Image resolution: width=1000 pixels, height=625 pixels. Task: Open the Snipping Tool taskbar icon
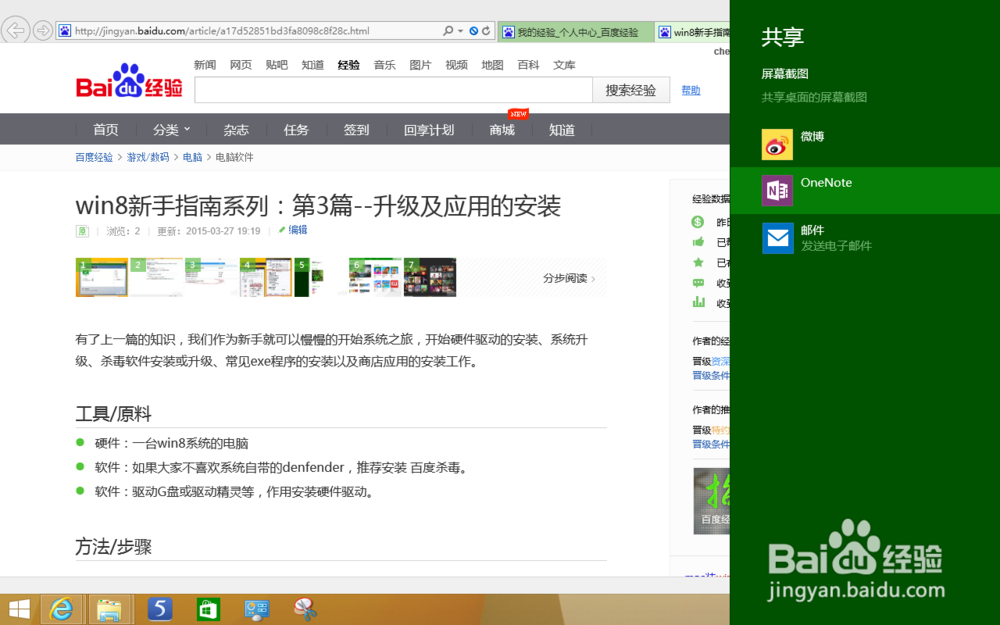click(305, 609)
